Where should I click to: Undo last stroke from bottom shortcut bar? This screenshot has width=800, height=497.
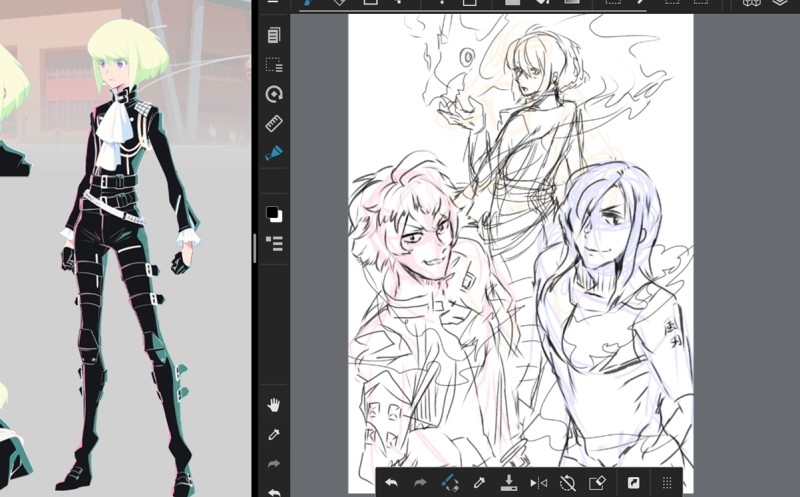pyautogui.click(x=391, y=482)
